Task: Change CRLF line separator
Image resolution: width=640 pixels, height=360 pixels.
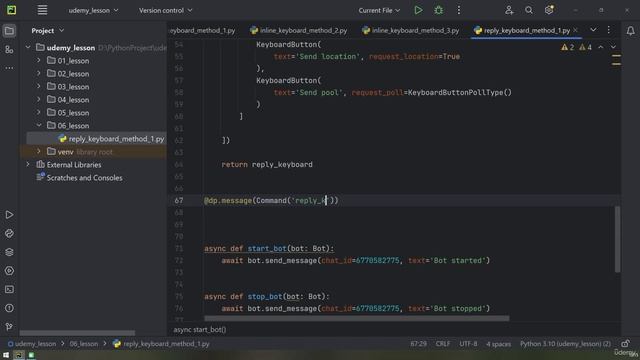Action: click(x=443, y=344)
